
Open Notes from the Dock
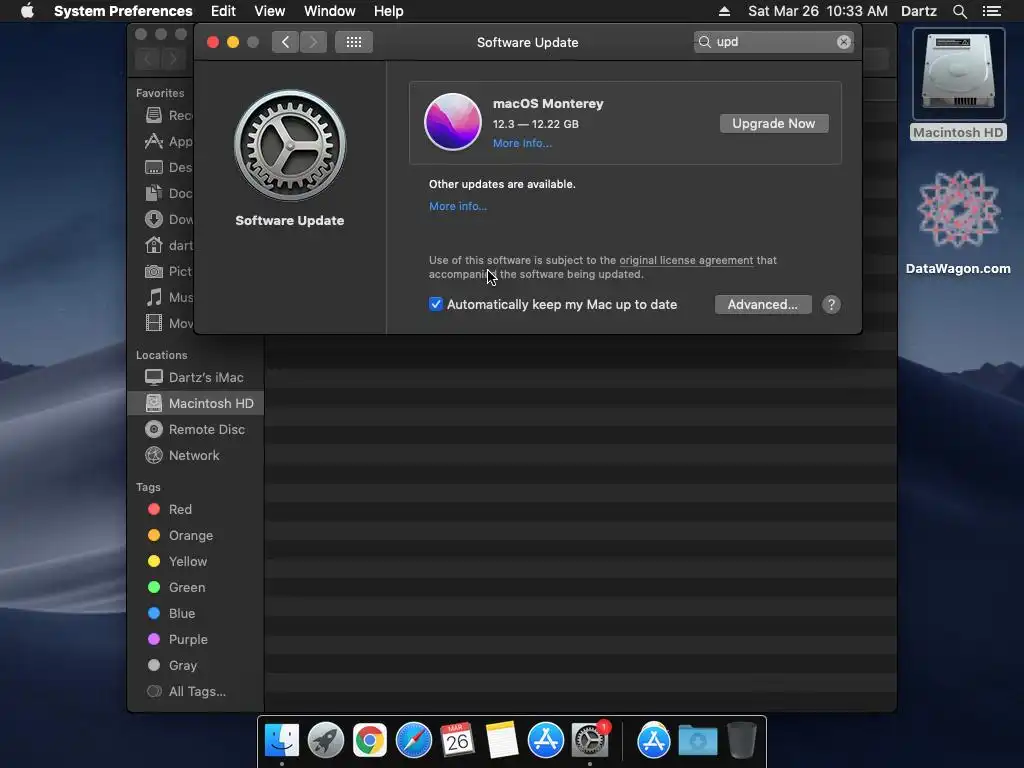pyautogui.click(x=502, y=741)
